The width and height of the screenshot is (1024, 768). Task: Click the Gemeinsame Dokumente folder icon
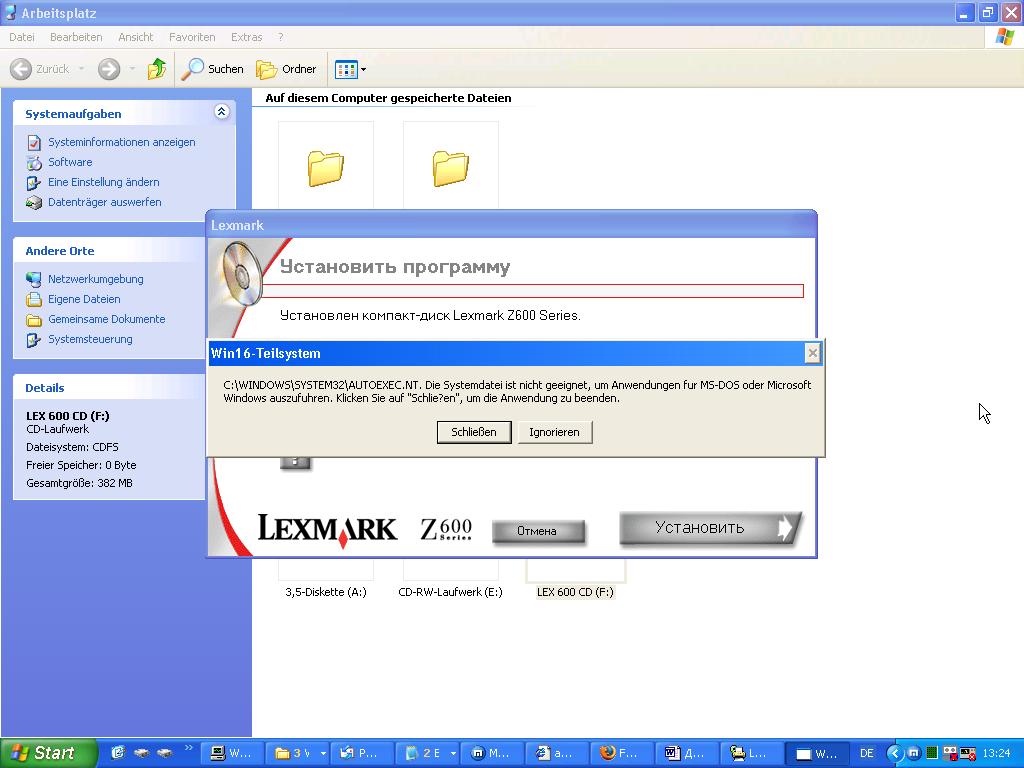pyautogui.click(x=34, y=319)
